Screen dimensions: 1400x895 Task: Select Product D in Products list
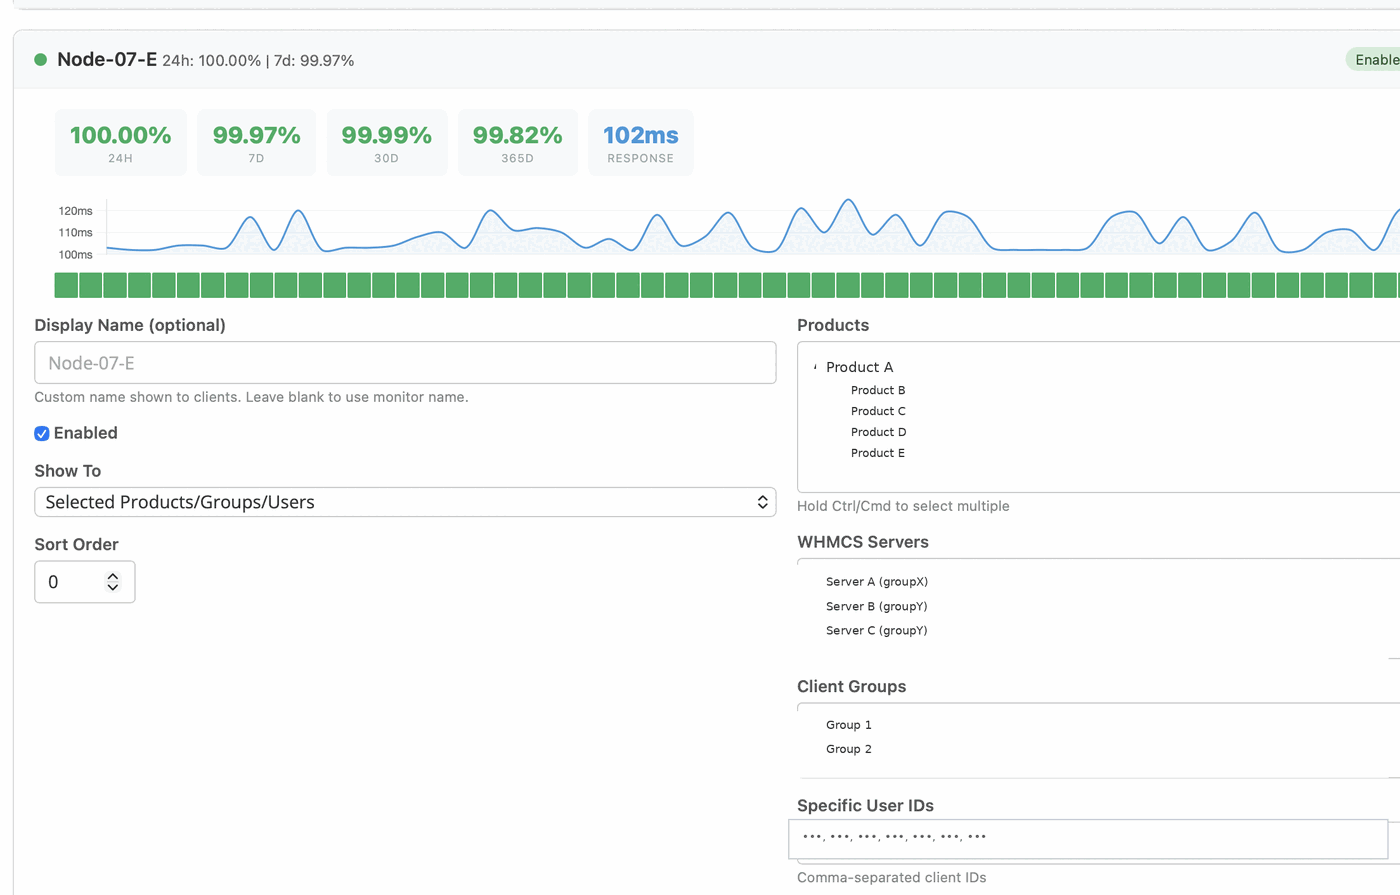pyautogui.click(x=878, y=432)
